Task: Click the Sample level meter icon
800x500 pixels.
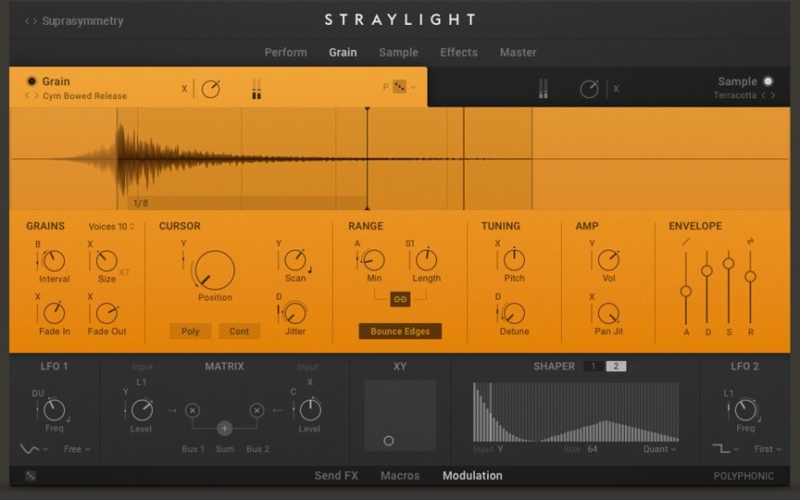Action: (543, 89)
